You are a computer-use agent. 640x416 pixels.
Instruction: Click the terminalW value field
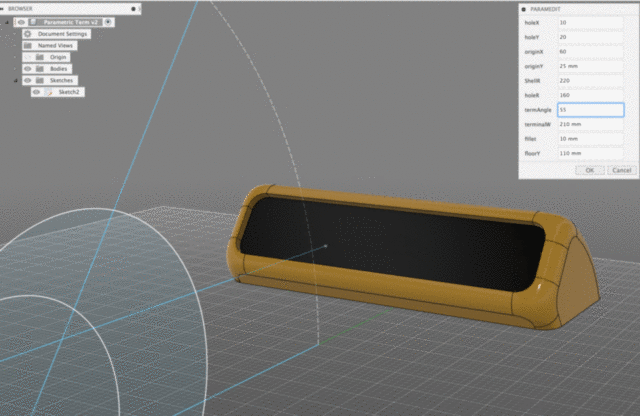(590, 124)
